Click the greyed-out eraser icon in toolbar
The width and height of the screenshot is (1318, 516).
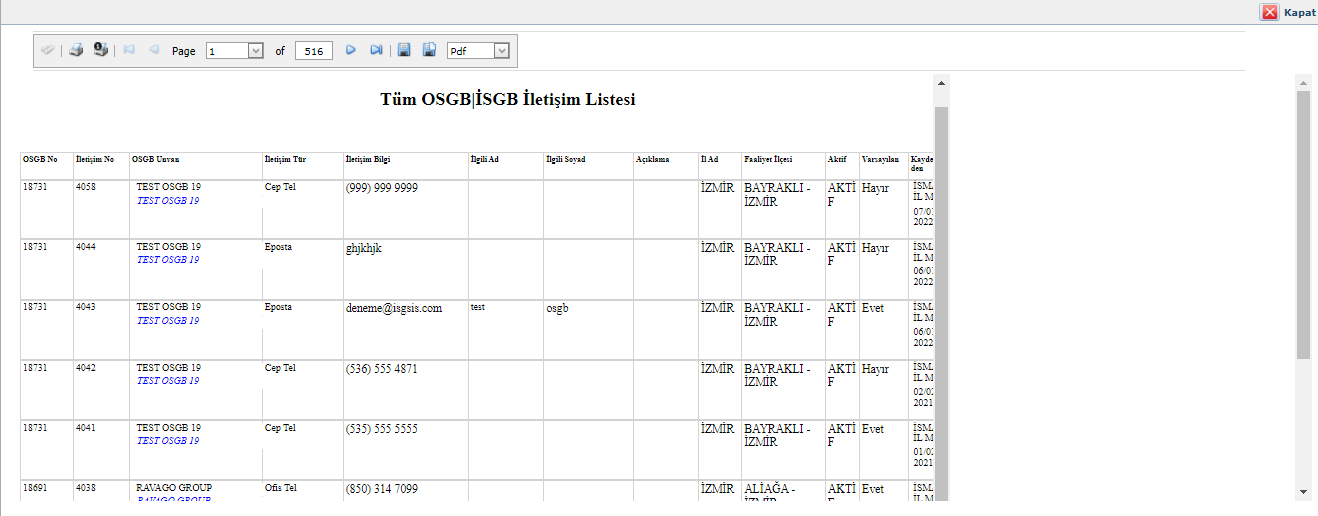(48, 50)
